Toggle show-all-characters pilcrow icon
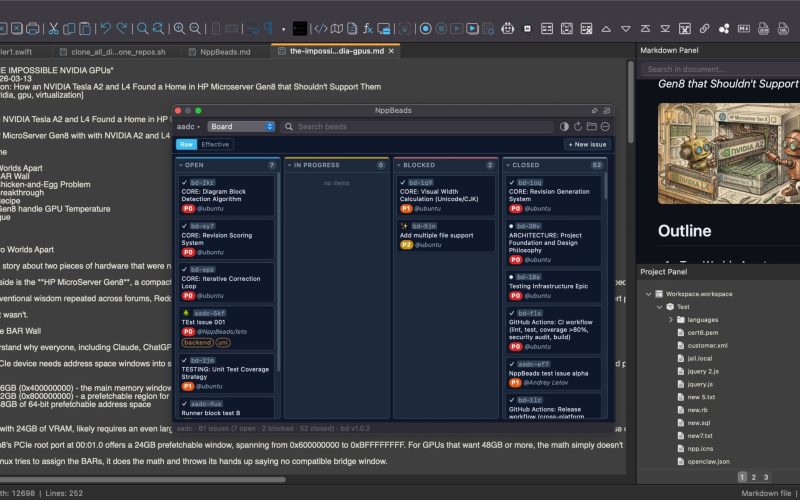The height and width of the screenshot is (500, 800). (x=268, y=29)
